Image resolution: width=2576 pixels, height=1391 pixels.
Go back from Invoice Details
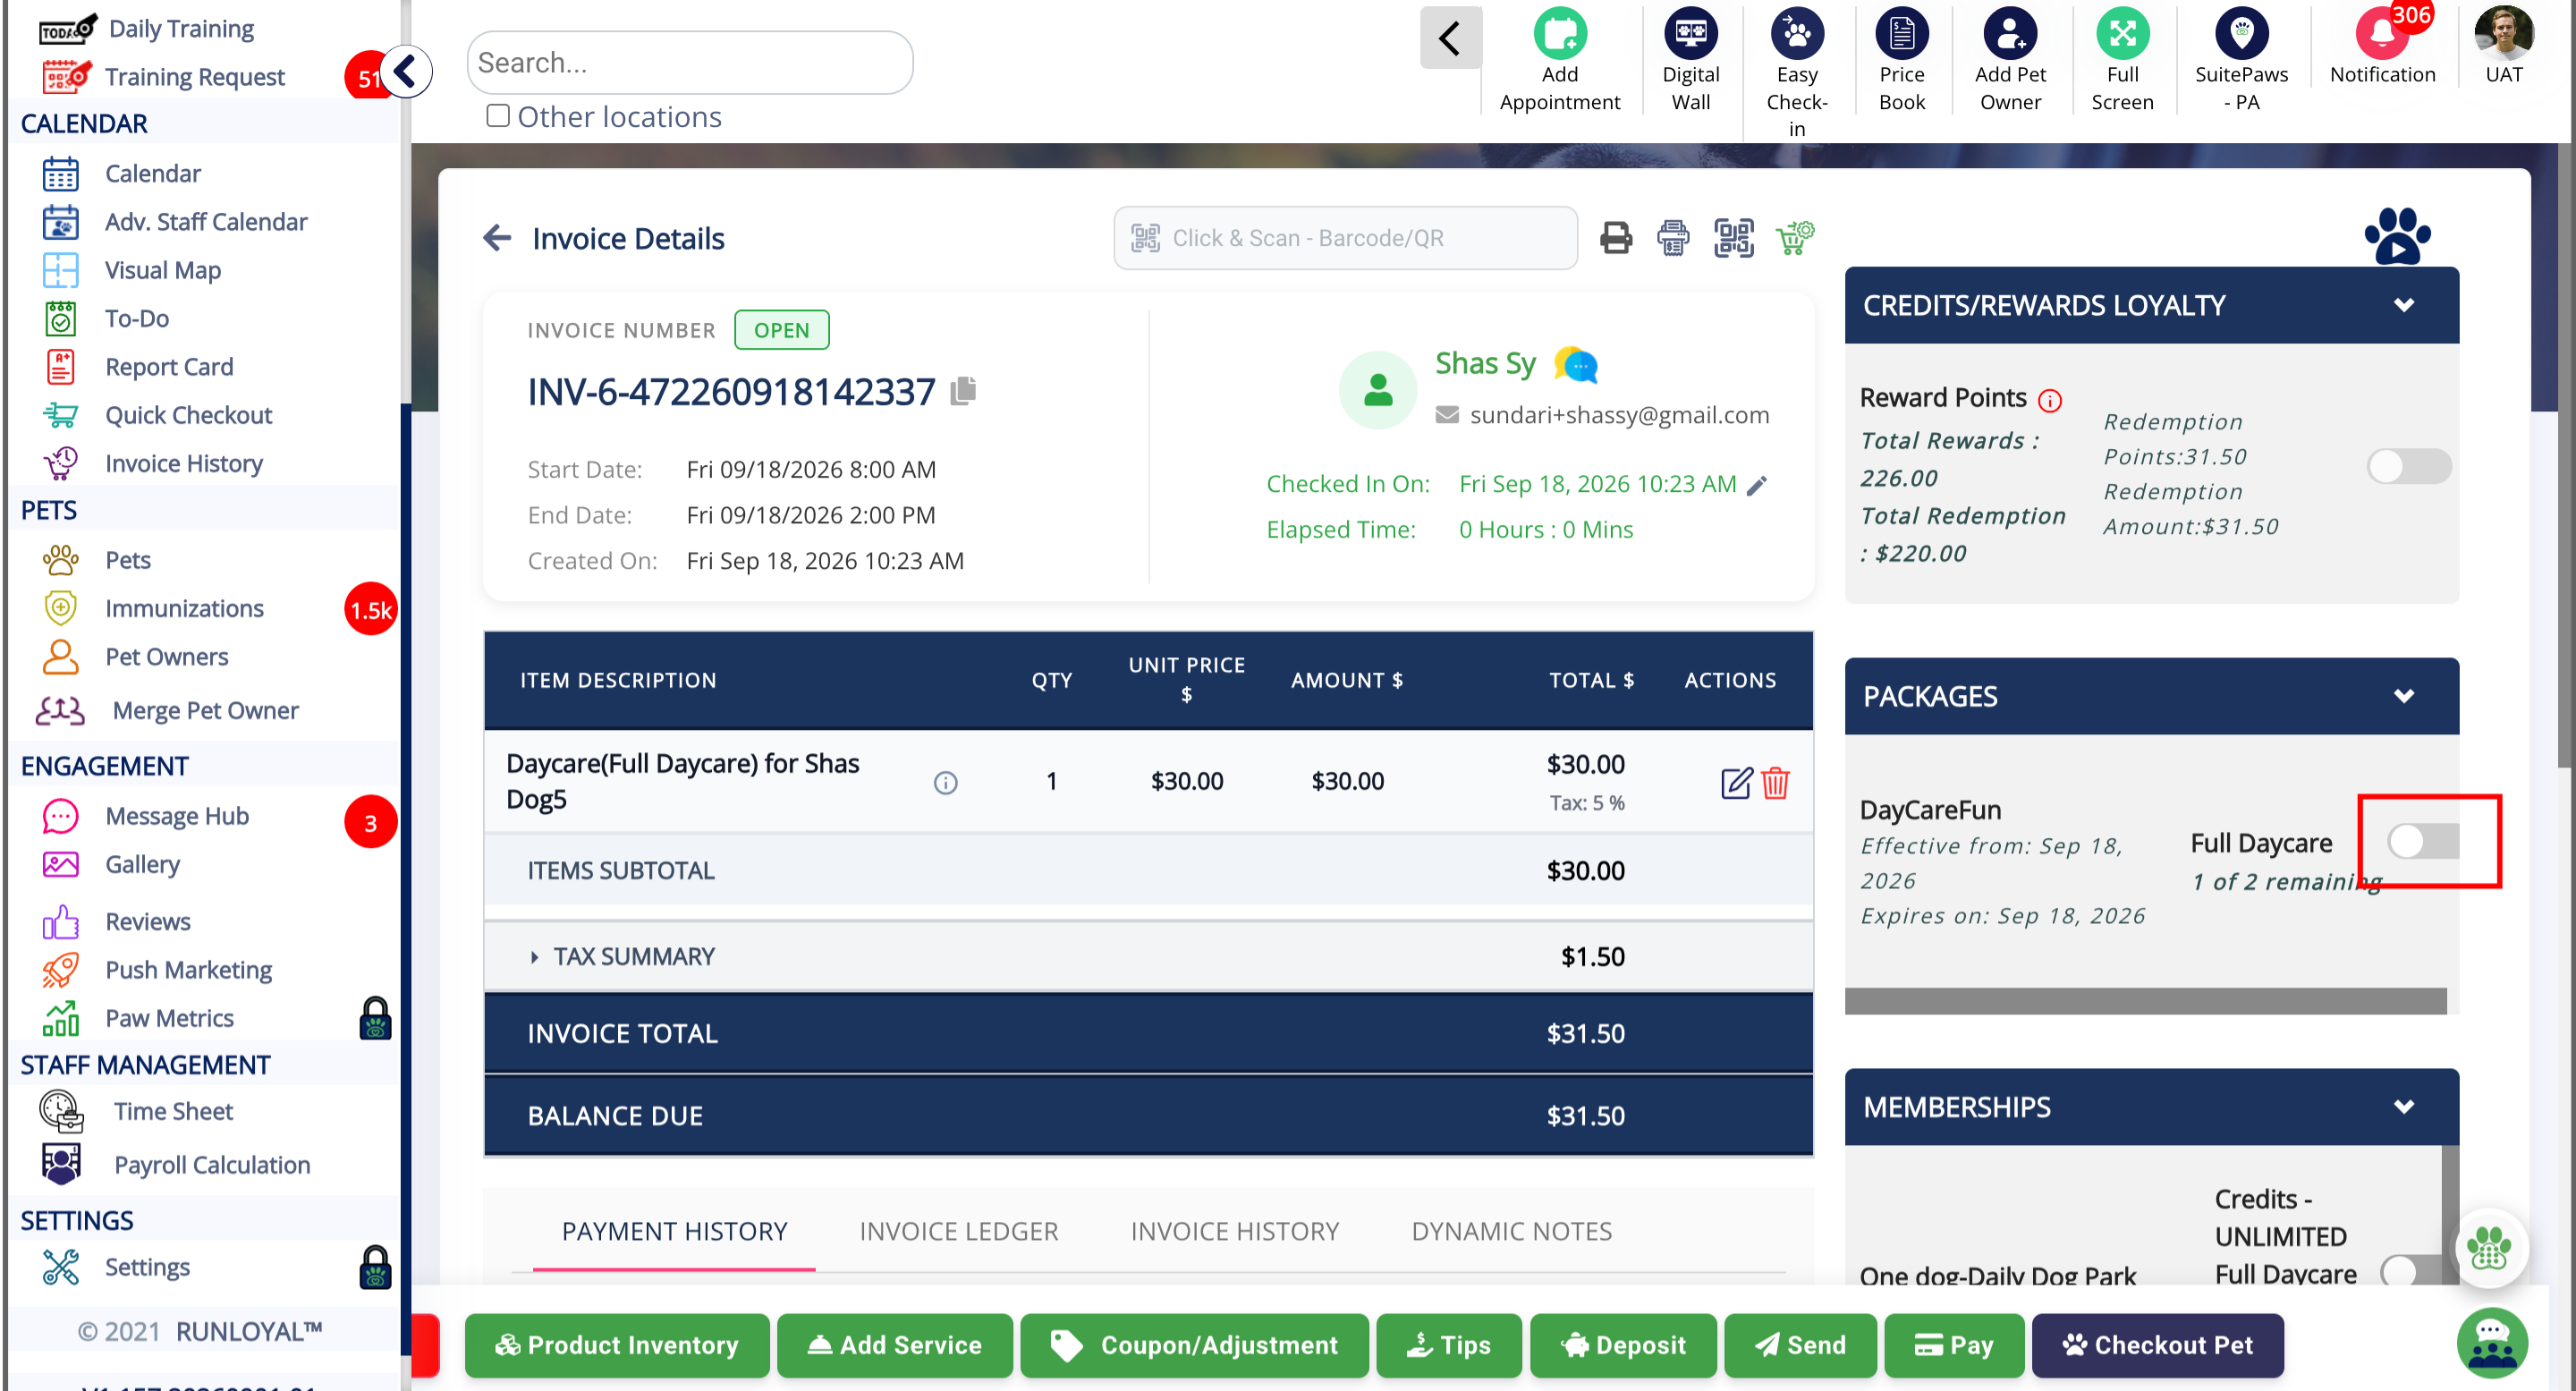[497, 238]
